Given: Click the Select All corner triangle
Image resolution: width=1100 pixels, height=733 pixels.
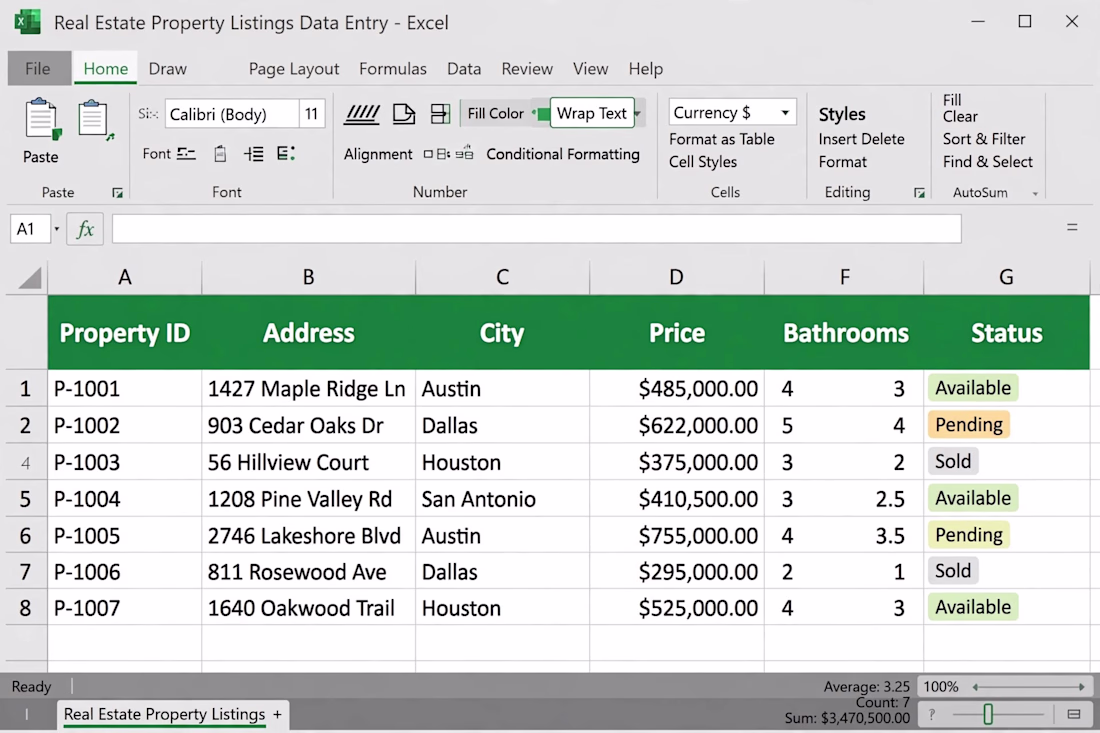Looking at the screenshot, I should point(29,278).
